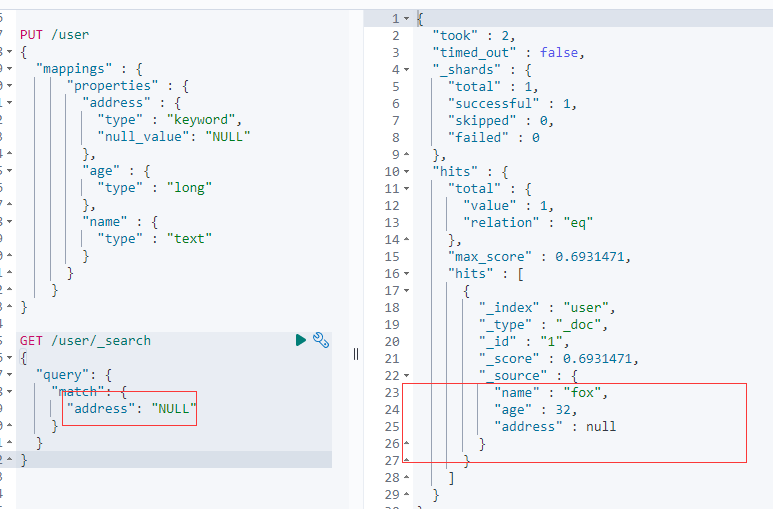Screen dimensions: 773x509
Task: Click line number 15 in response gutter
Action: coord(392,256)
